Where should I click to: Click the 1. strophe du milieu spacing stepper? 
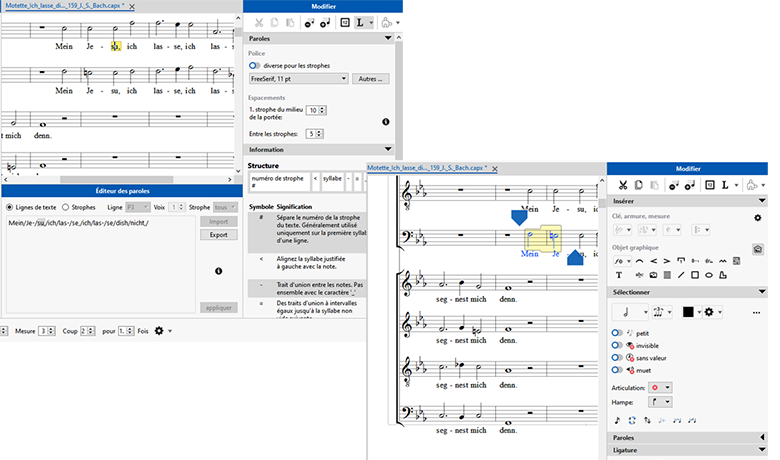tap(316, 110)
